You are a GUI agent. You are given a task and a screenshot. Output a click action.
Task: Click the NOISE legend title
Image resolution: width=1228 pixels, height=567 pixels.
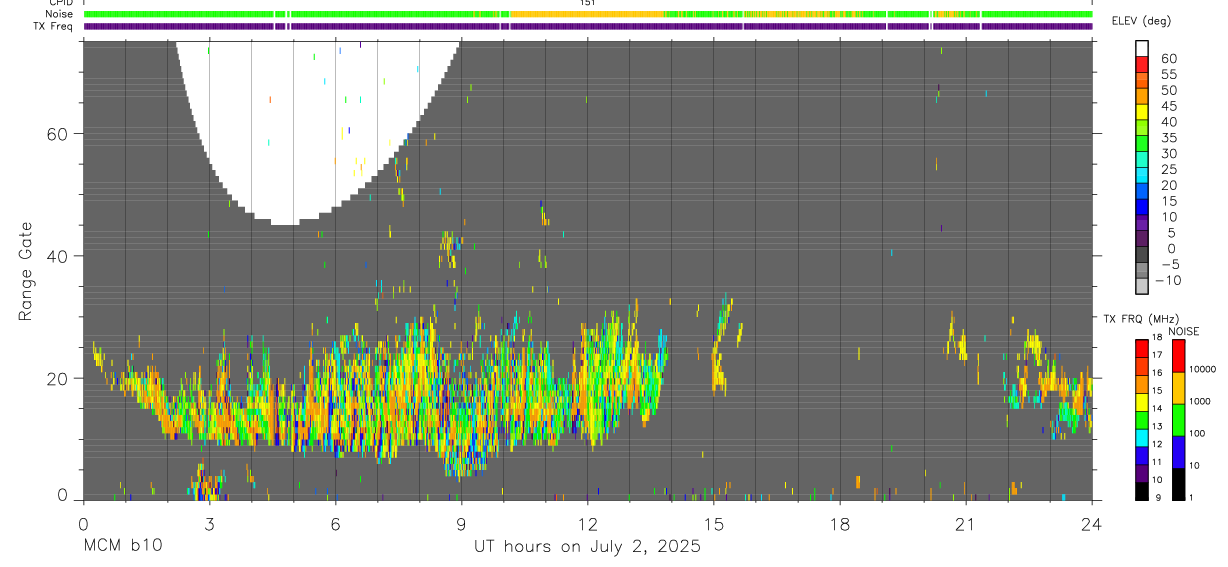[x=1182, y=331]
